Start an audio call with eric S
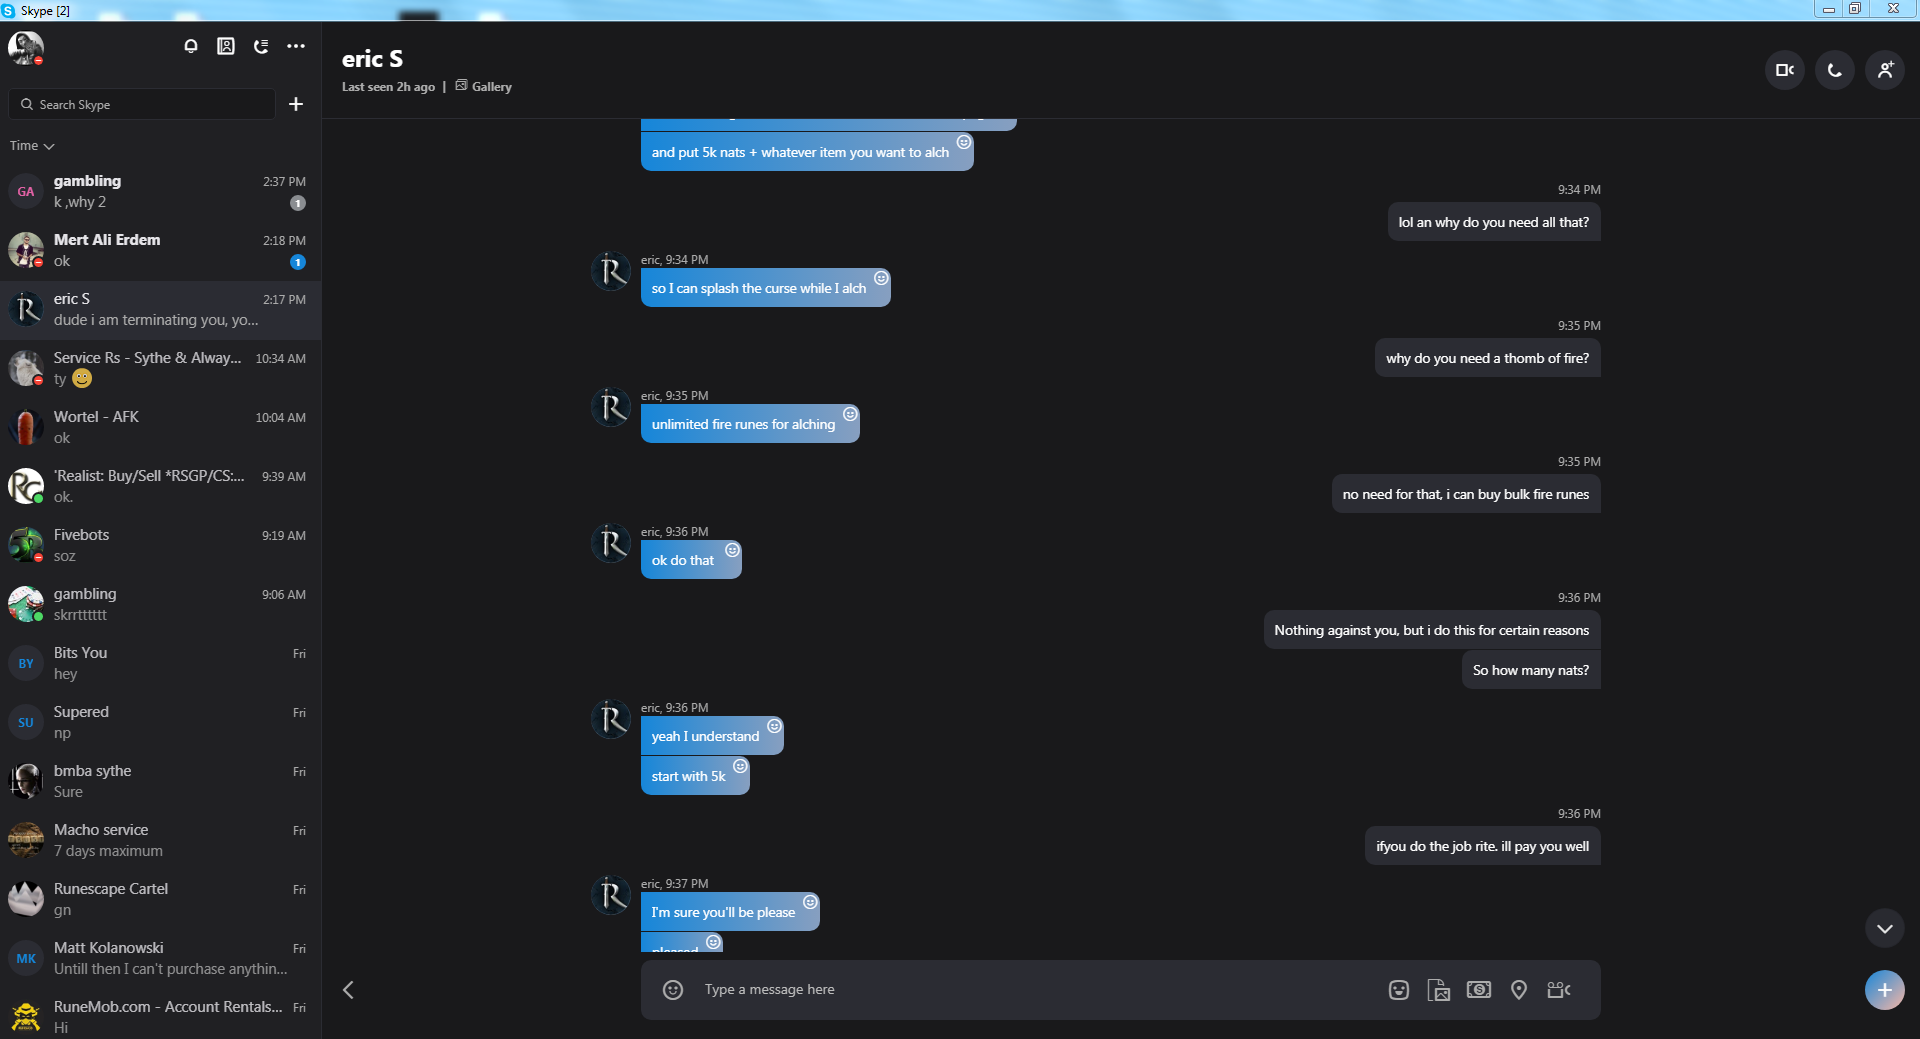Viewport: 1920px width, 1039px height. (1834, 70)
